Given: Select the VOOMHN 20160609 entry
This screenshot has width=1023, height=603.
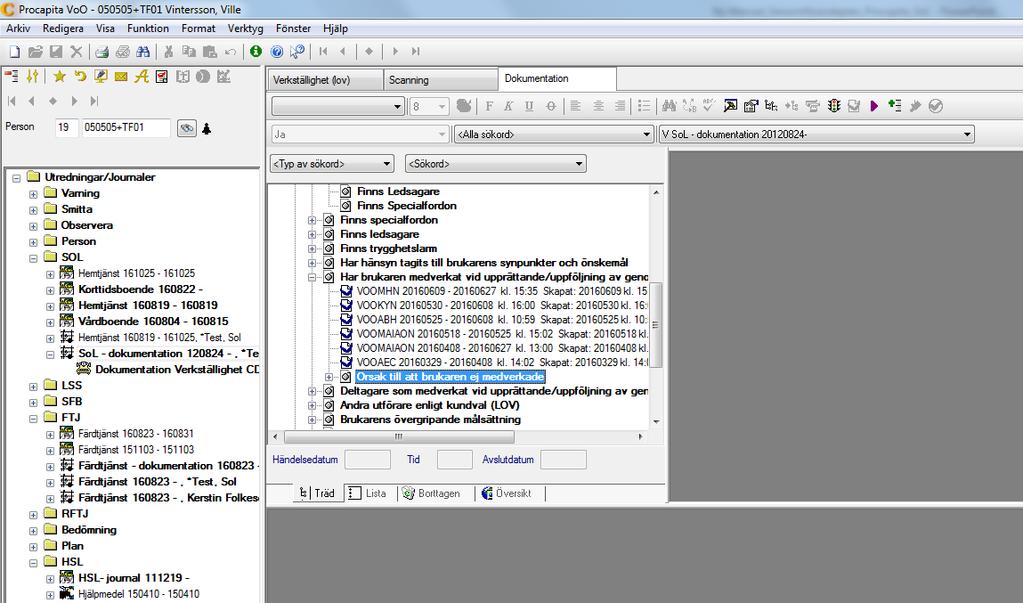Looking at the screenshot, I should click(501, 291).
